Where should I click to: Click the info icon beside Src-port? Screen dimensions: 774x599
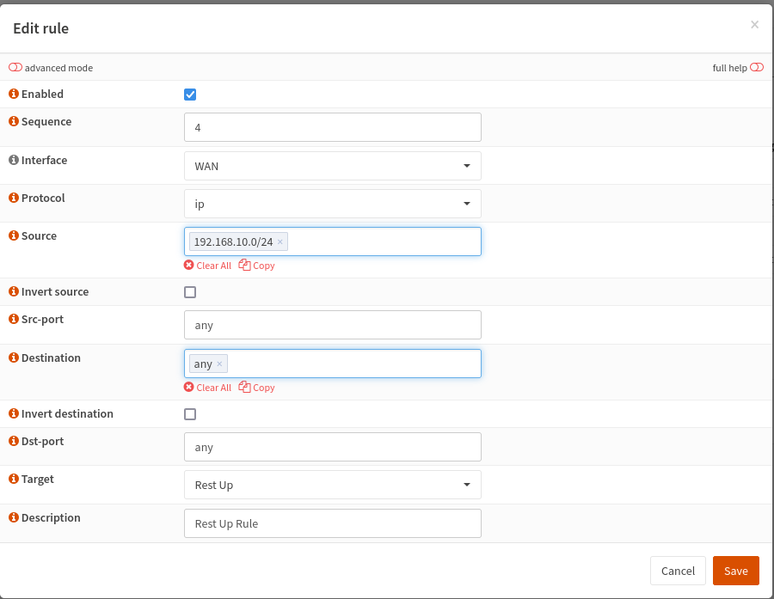coord(14,319)
